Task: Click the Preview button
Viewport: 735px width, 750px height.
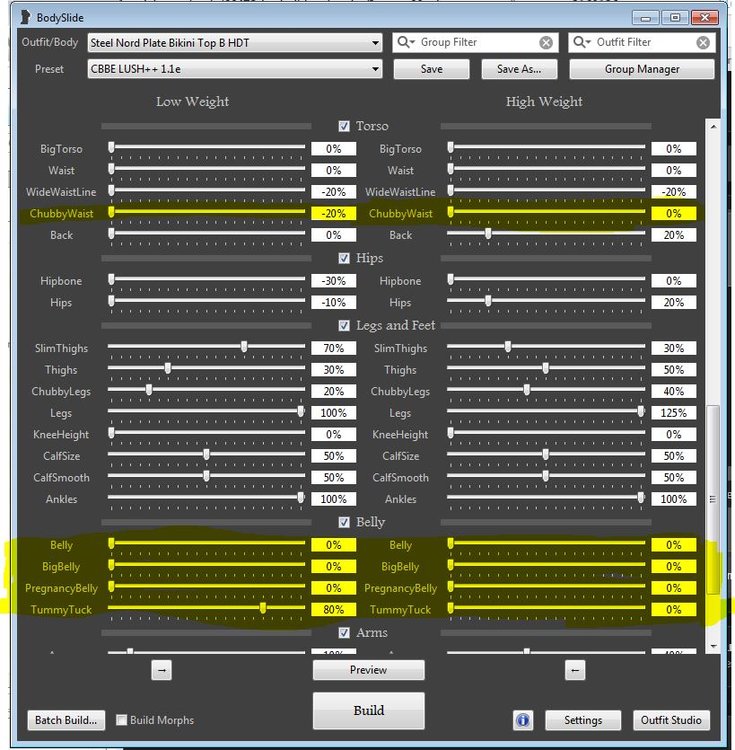Action: pyautogui.click(x=368, y=670)
